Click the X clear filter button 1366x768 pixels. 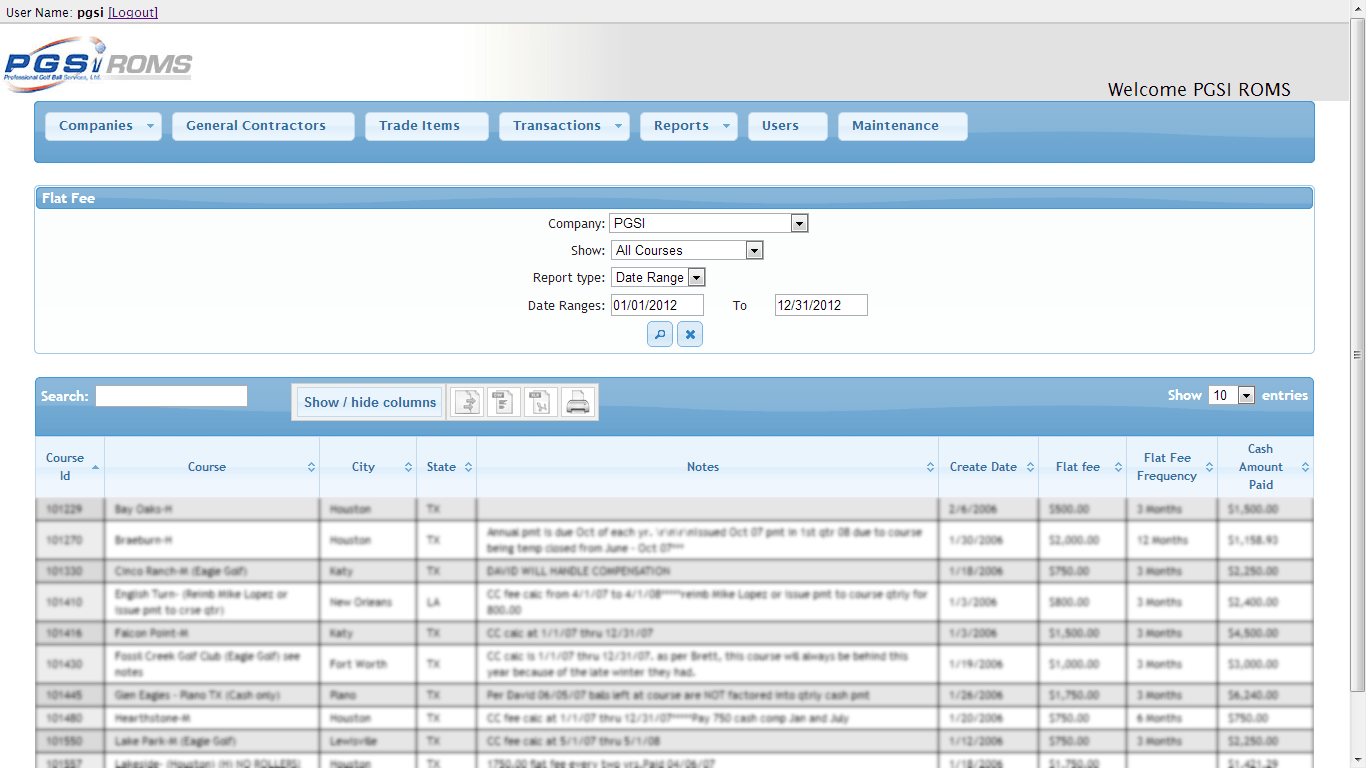click(690, 334)
